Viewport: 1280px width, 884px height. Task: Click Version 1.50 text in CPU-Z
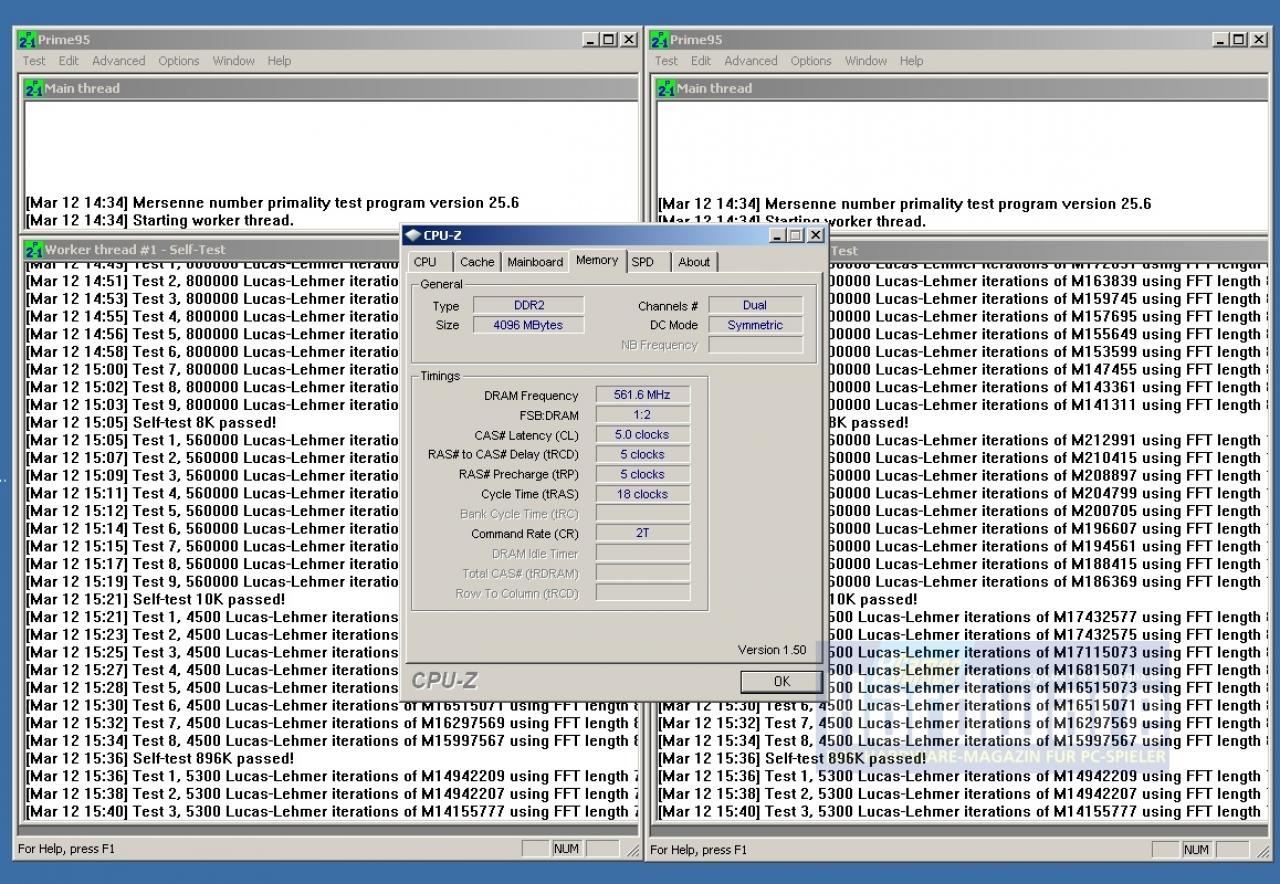click(772, 650)
